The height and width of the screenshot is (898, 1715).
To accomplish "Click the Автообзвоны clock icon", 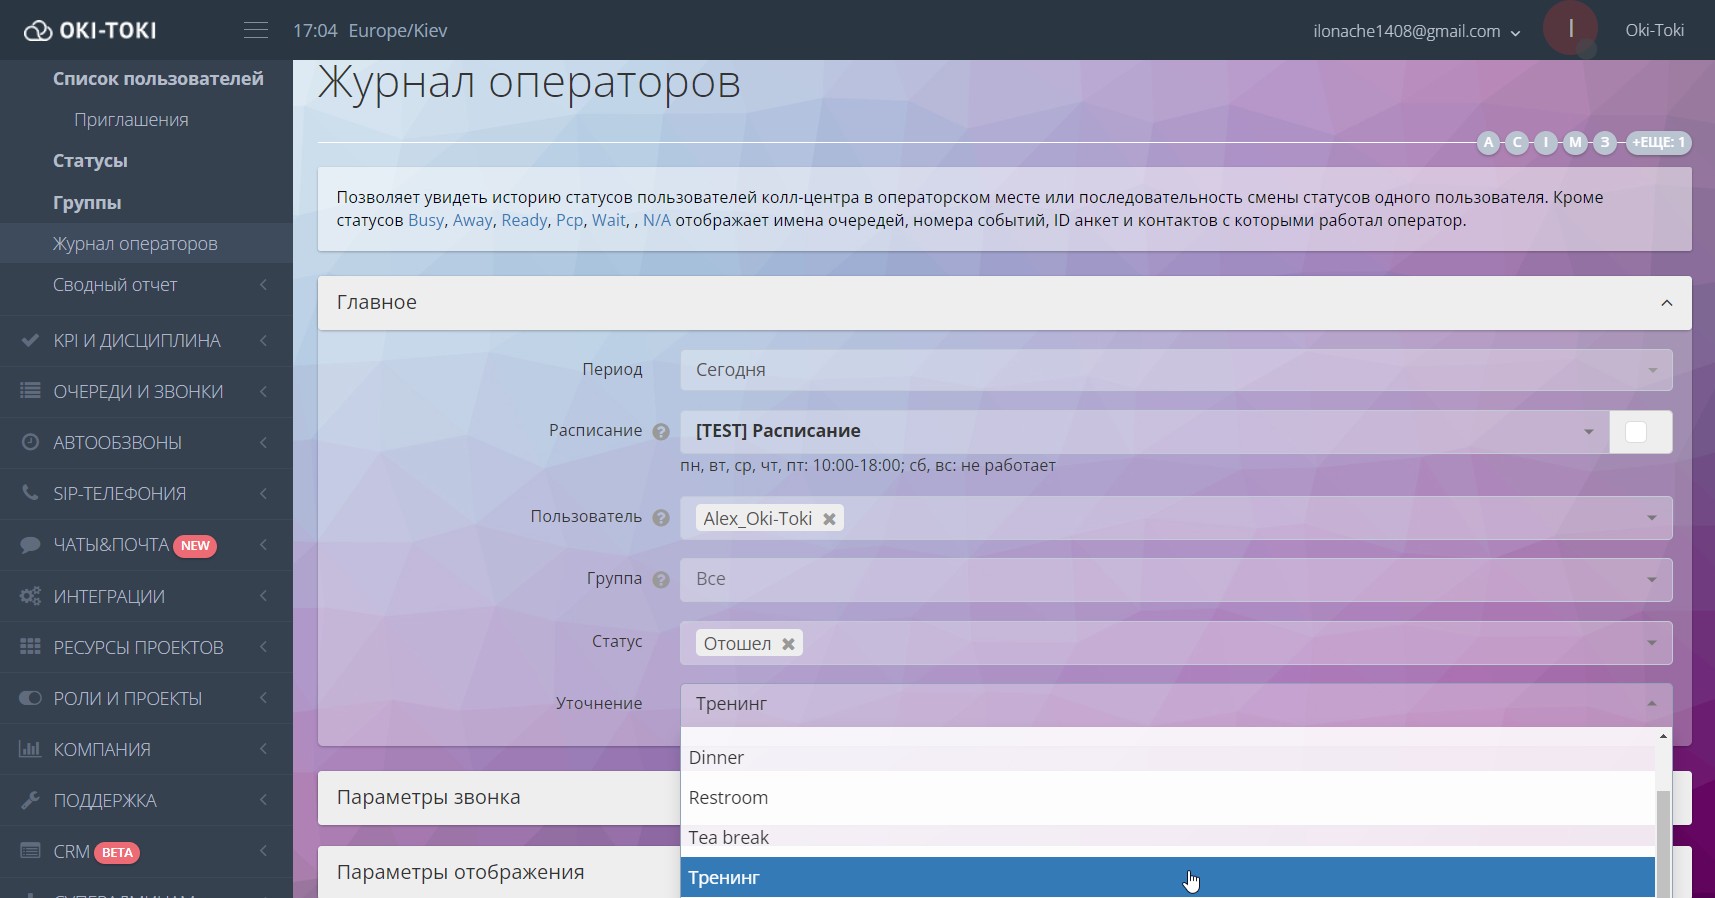I will coord(30,442).
